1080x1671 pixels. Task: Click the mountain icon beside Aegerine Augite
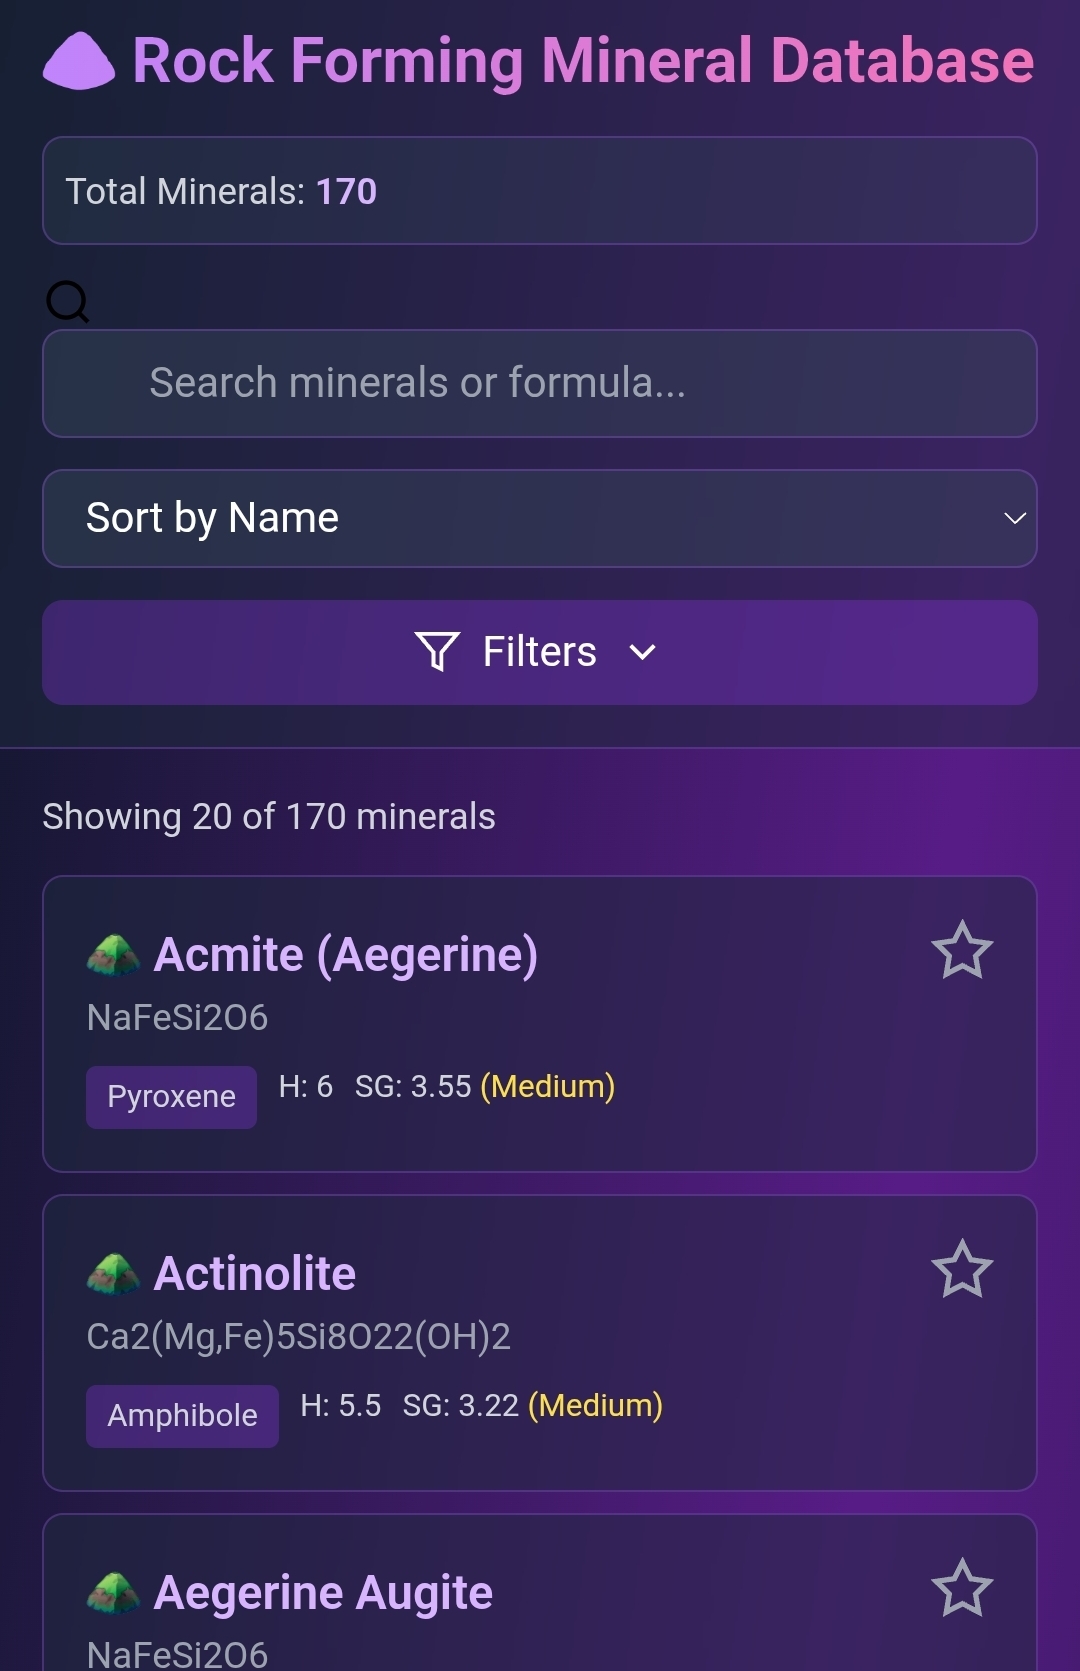coord(113,1593)
